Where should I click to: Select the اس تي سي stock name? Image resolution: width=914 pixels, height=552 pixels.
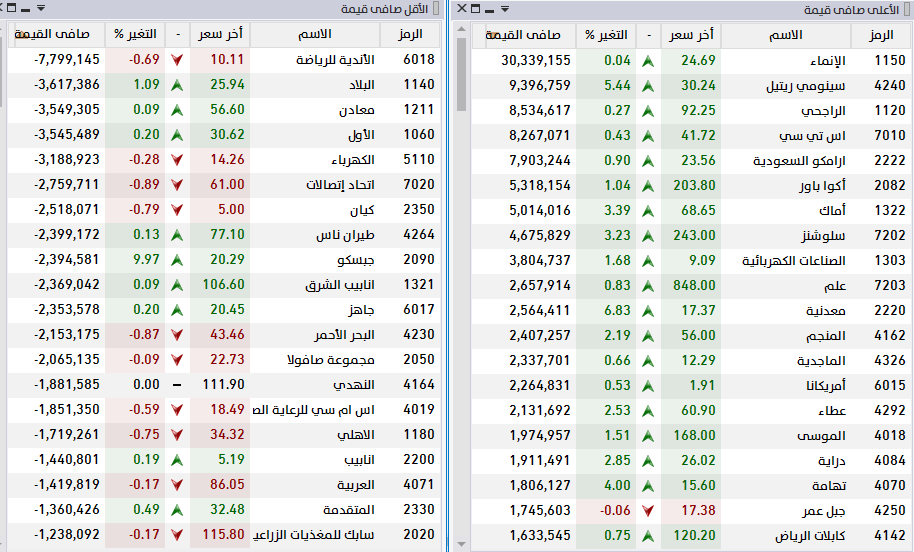(812, 136)
